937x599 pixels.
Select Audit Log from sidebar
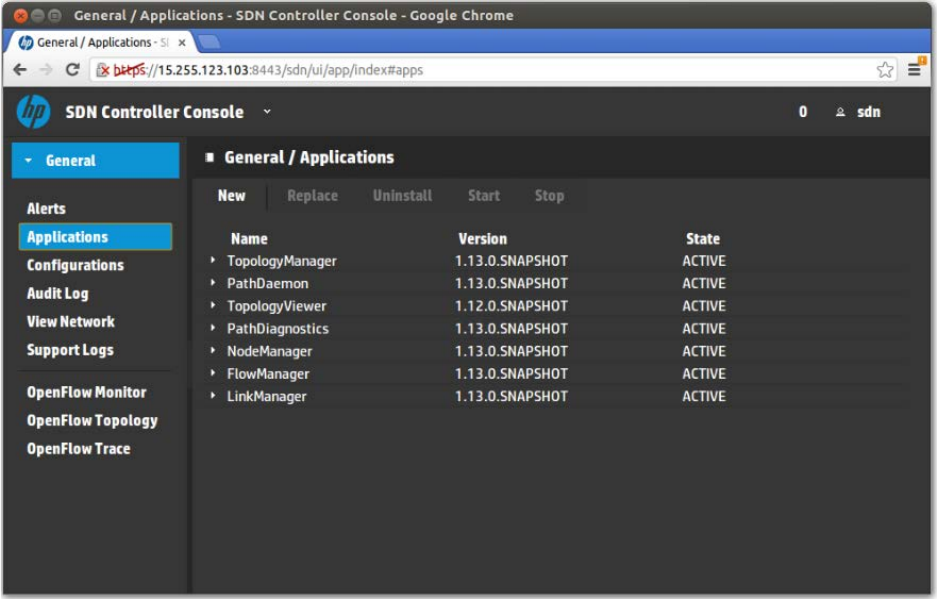tap(57, 294)
